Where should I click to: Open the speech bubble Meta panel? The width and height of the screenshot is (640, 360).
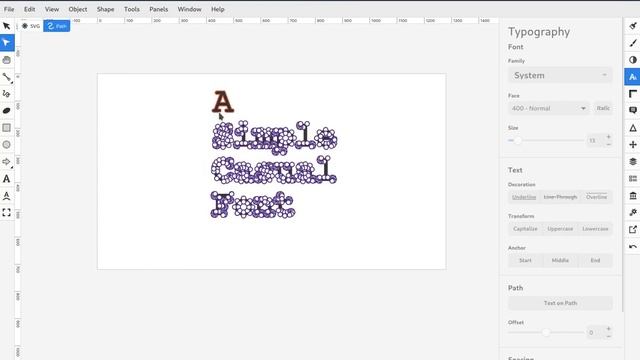pos(633,111)
